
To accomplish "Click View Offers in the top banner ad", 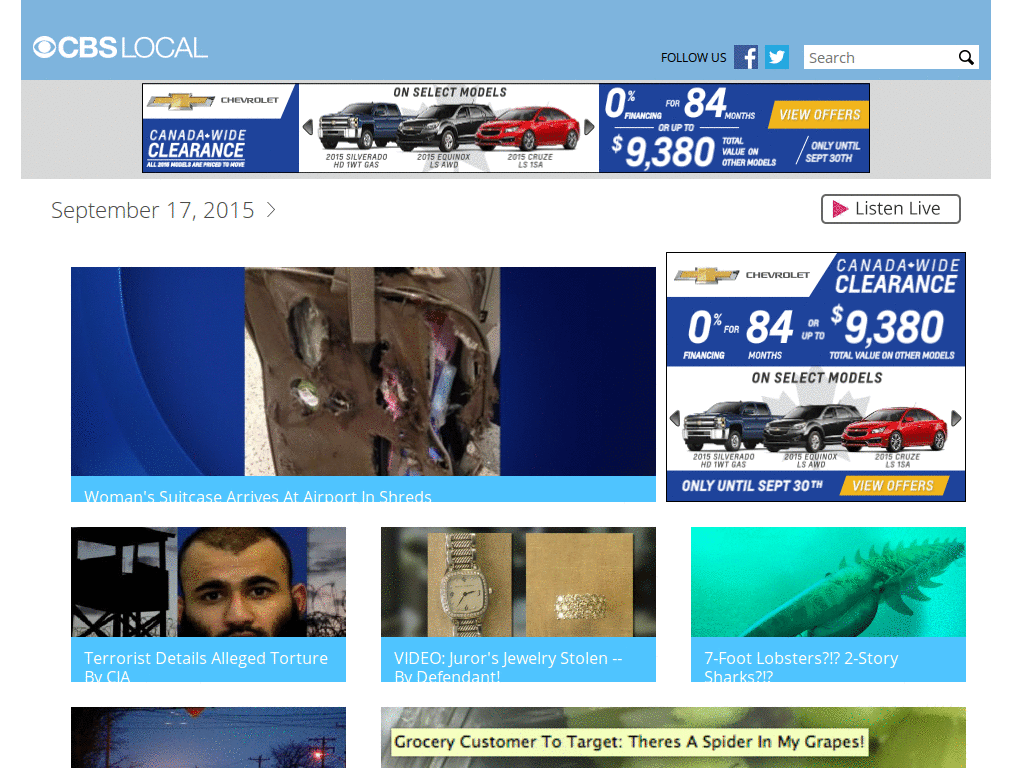I will pyautogui.click(x=820, y=115).
